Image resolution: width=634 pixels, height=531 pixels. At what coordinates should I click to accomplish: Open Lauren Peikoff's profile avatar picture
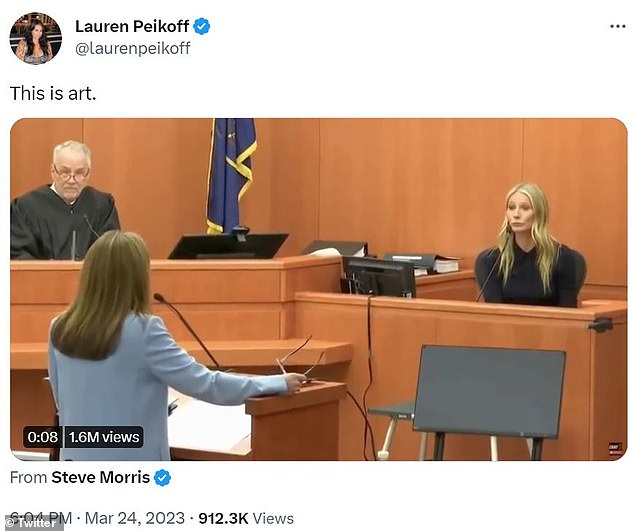36,38
